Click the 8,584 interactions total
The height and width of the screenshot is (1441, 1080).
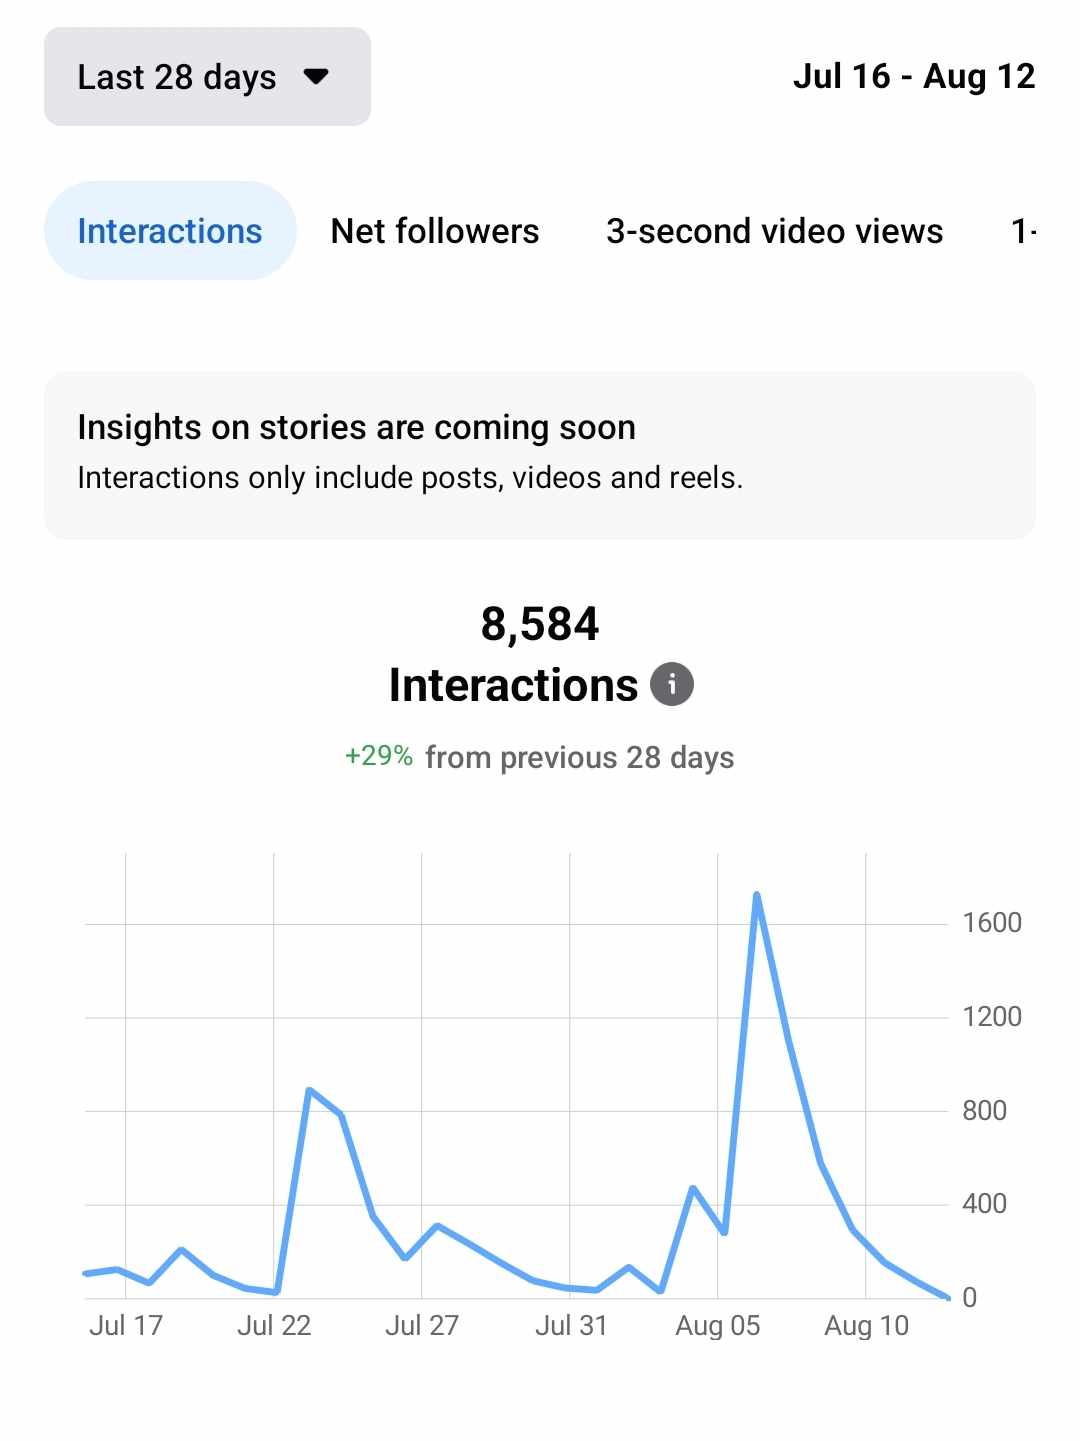(x=540, y=624)
